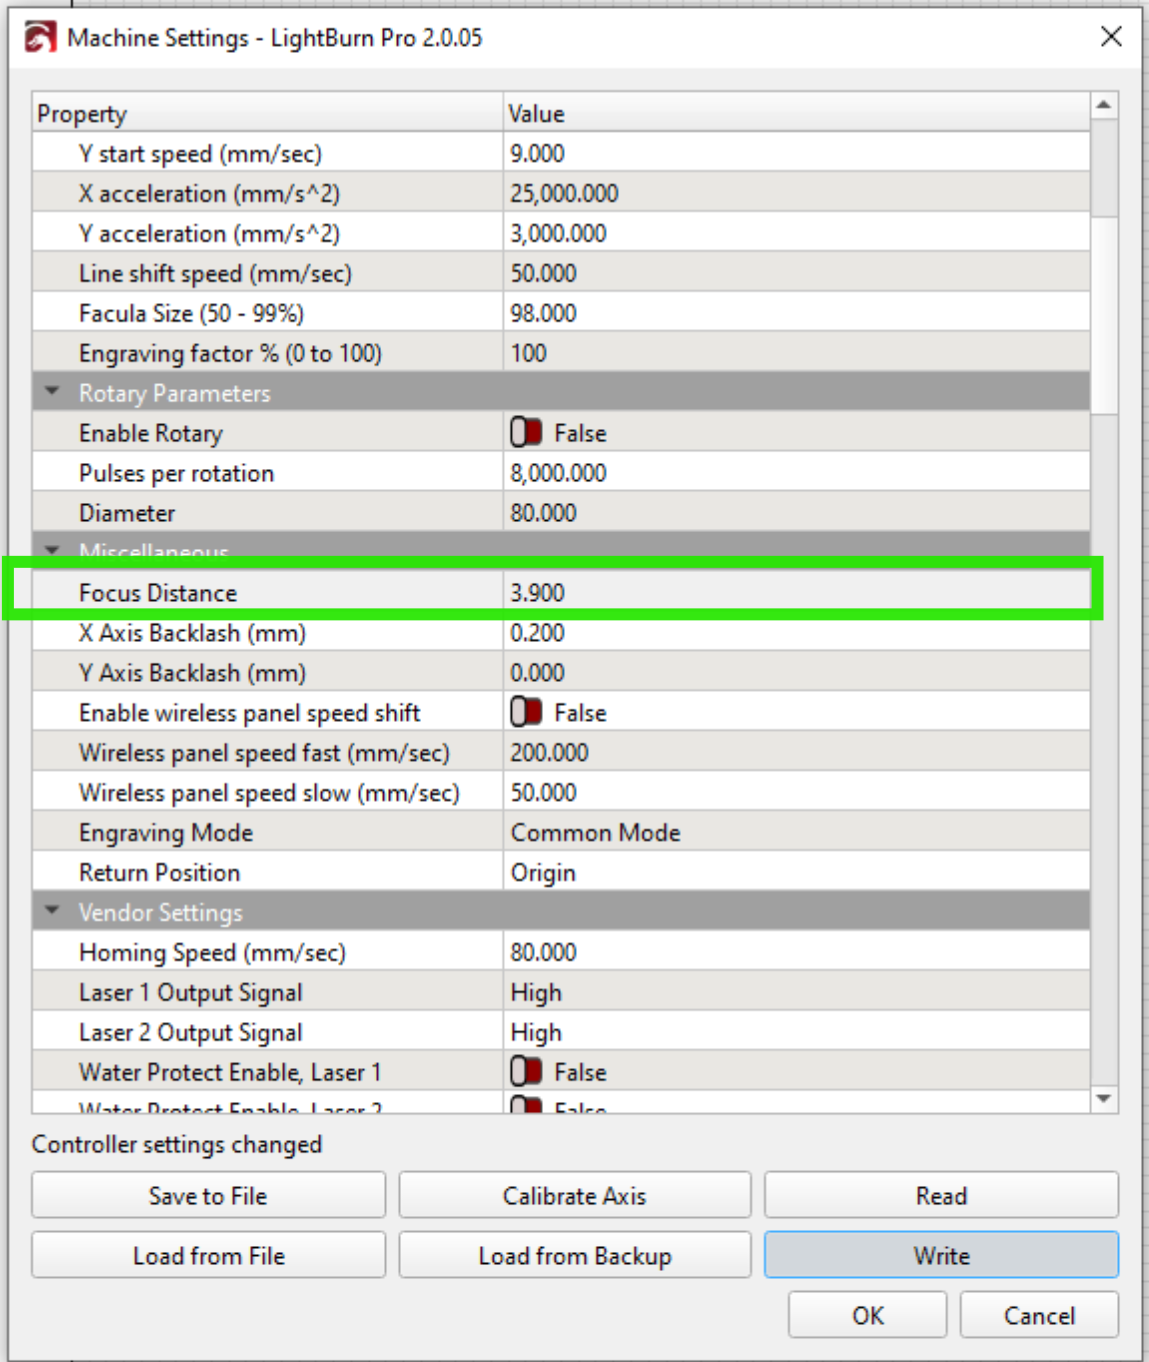This screenshot has width=1149, height=1362.
Task: Open the Calibrate Axis tool
Action: coord(574,1196)
